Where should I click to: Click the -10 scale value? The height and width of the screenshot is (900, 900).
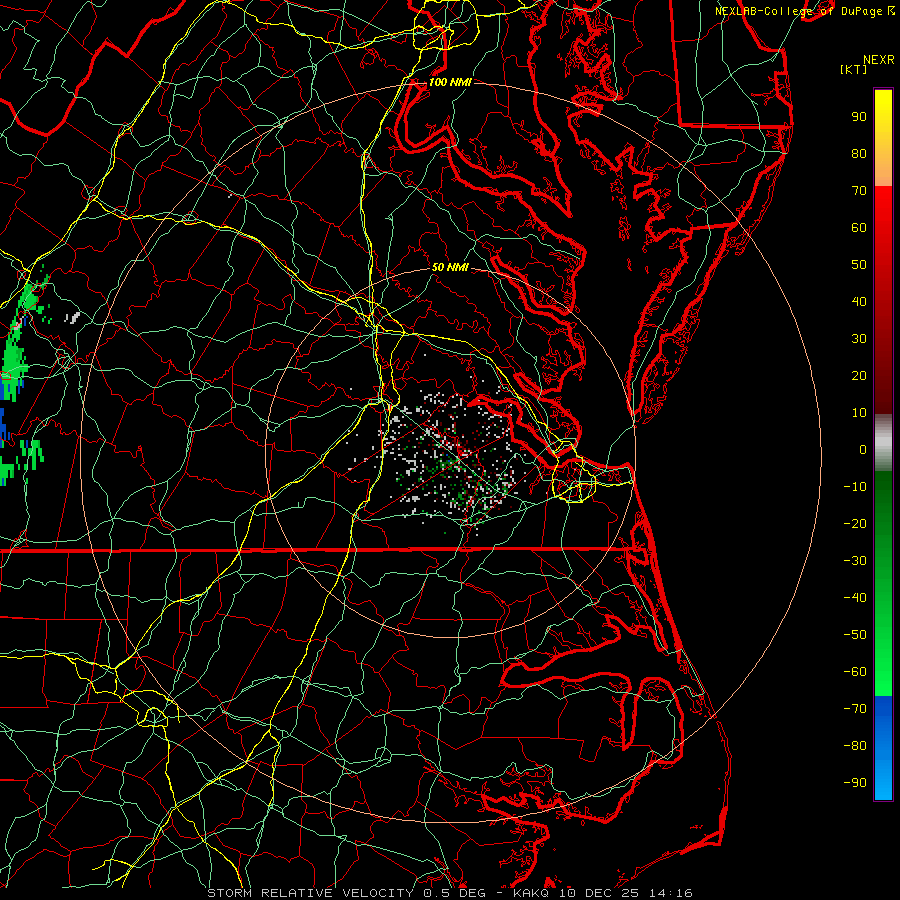click(x=855, y=487)
